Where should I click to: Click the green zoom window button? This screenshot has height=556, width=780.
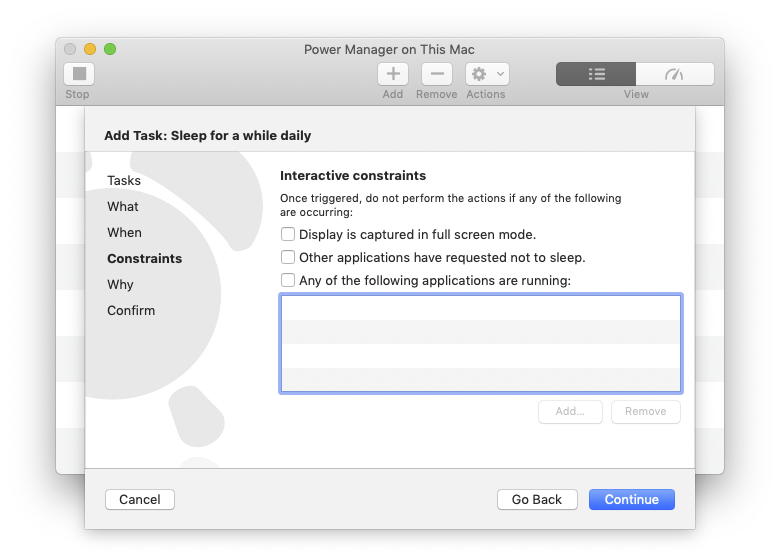tap(110, 49)
